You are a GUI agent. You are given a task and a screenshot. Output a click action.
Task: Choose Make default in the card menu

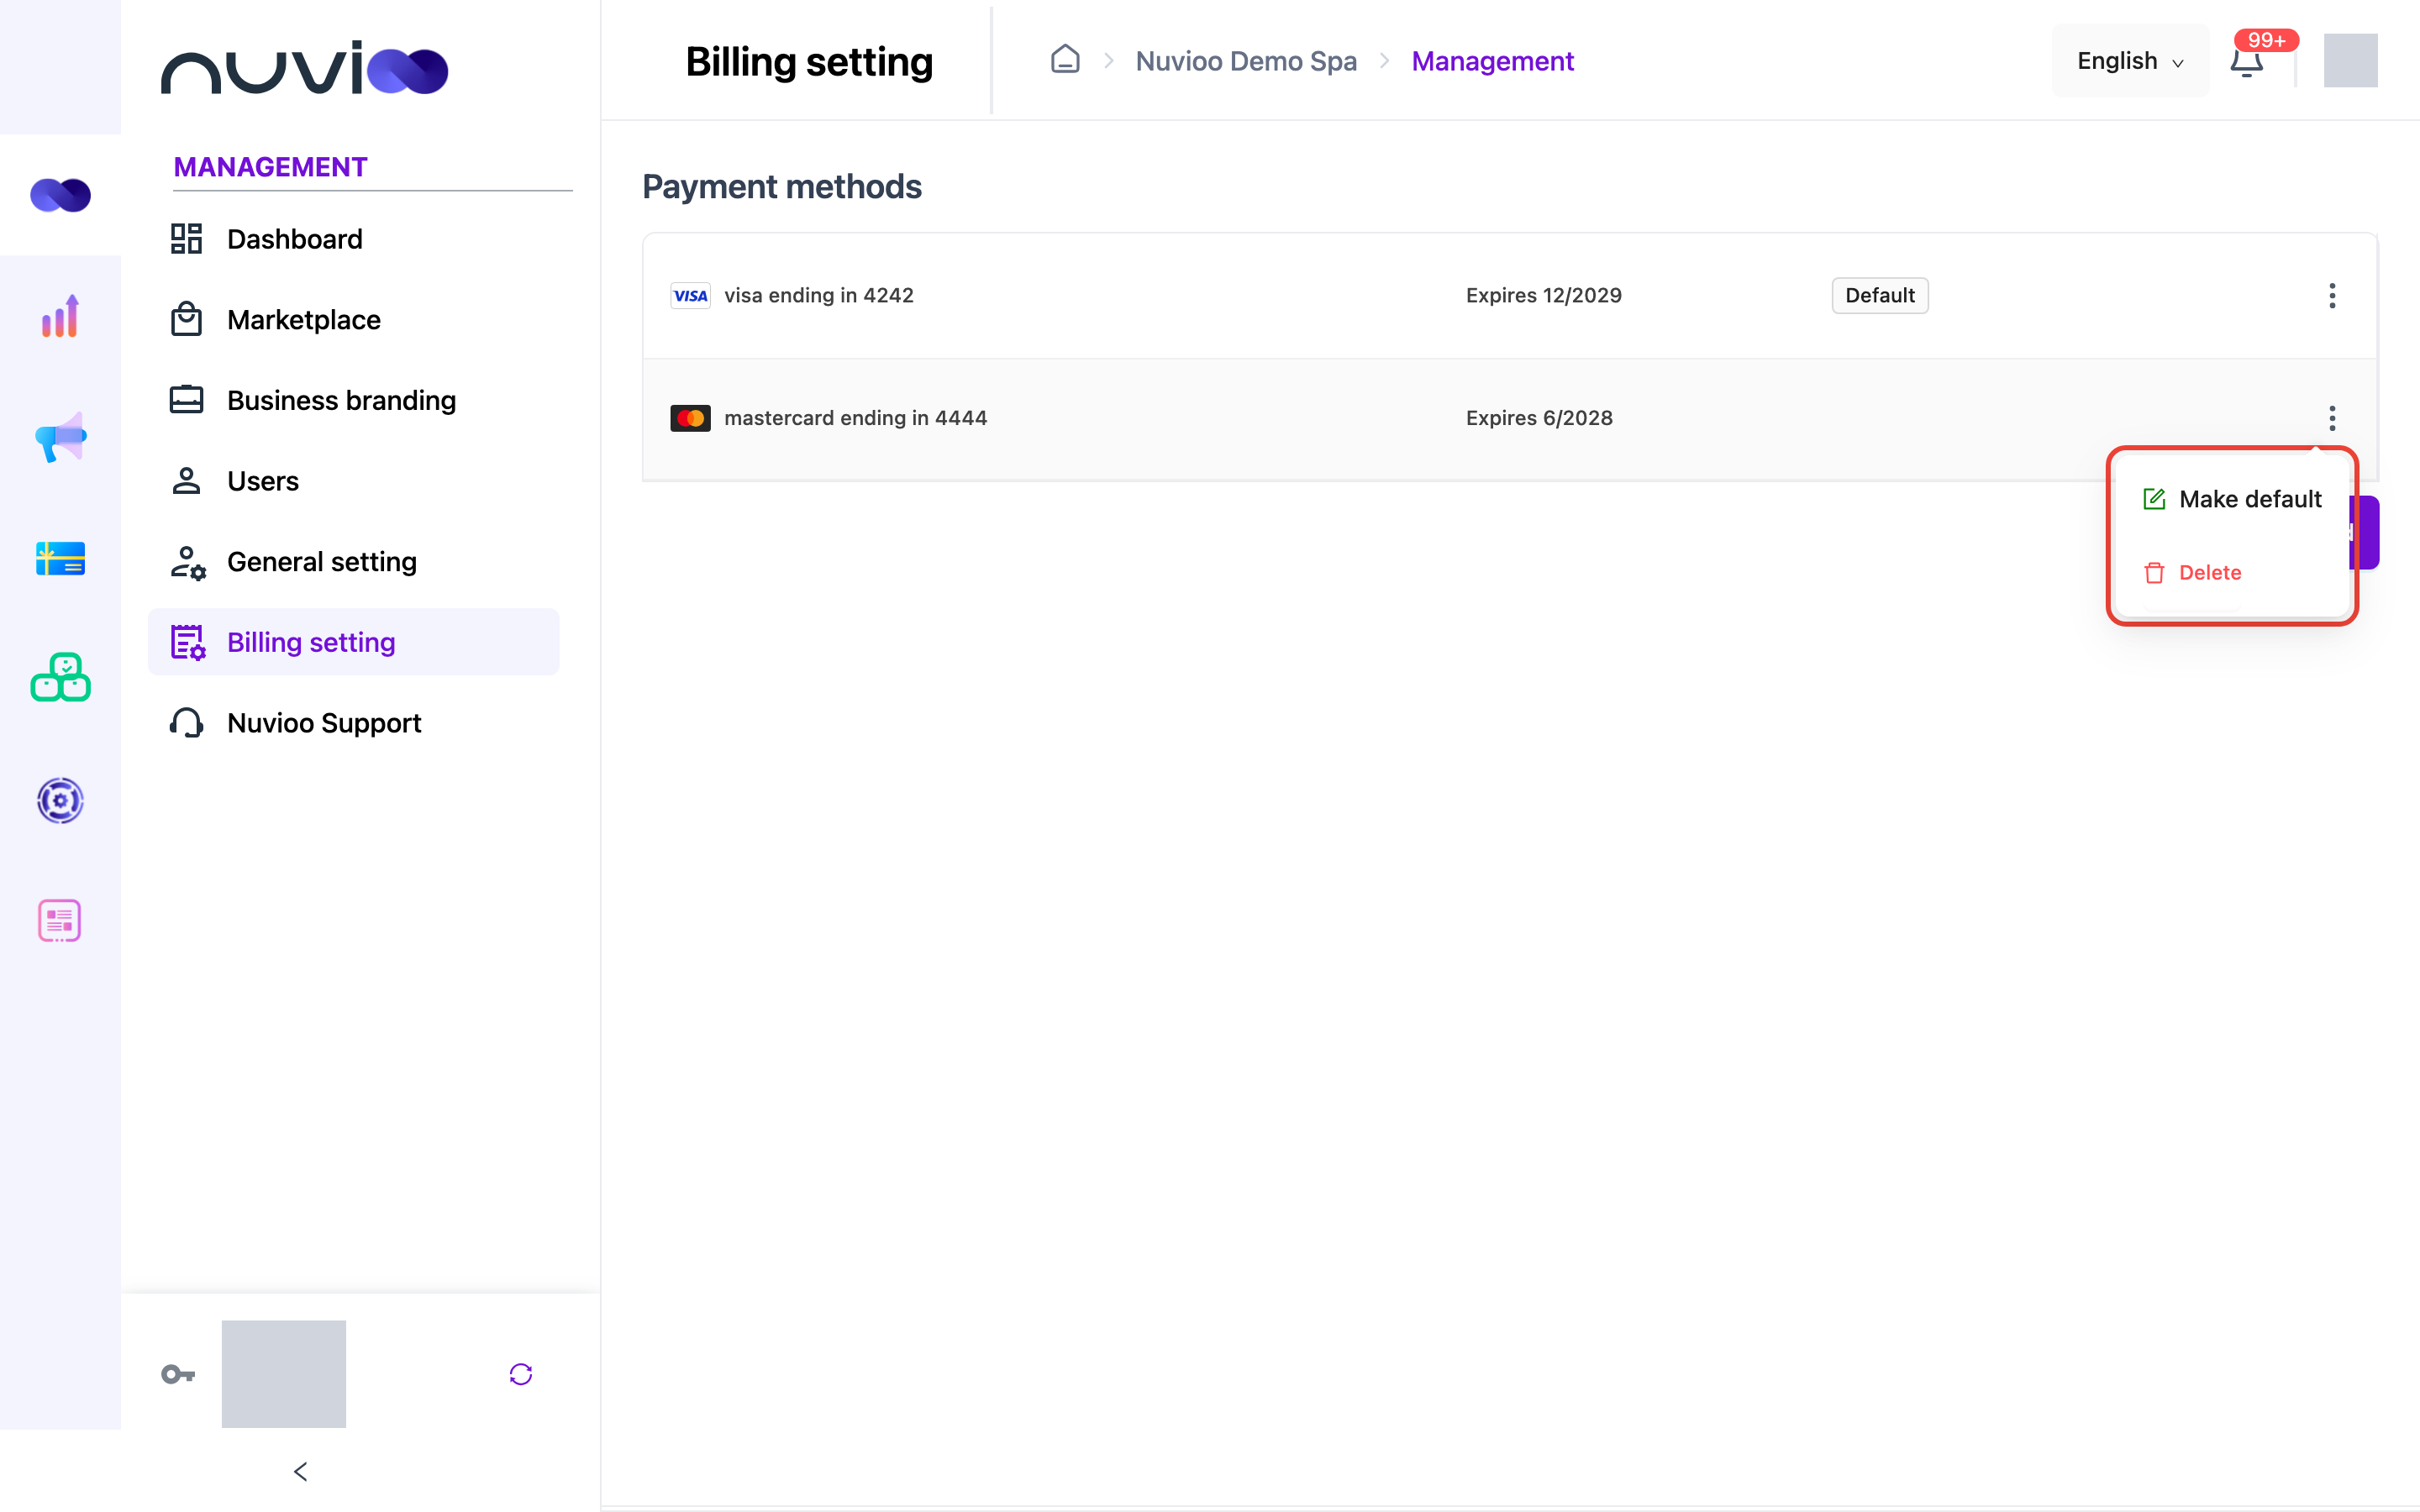[x=2232, y=499]
